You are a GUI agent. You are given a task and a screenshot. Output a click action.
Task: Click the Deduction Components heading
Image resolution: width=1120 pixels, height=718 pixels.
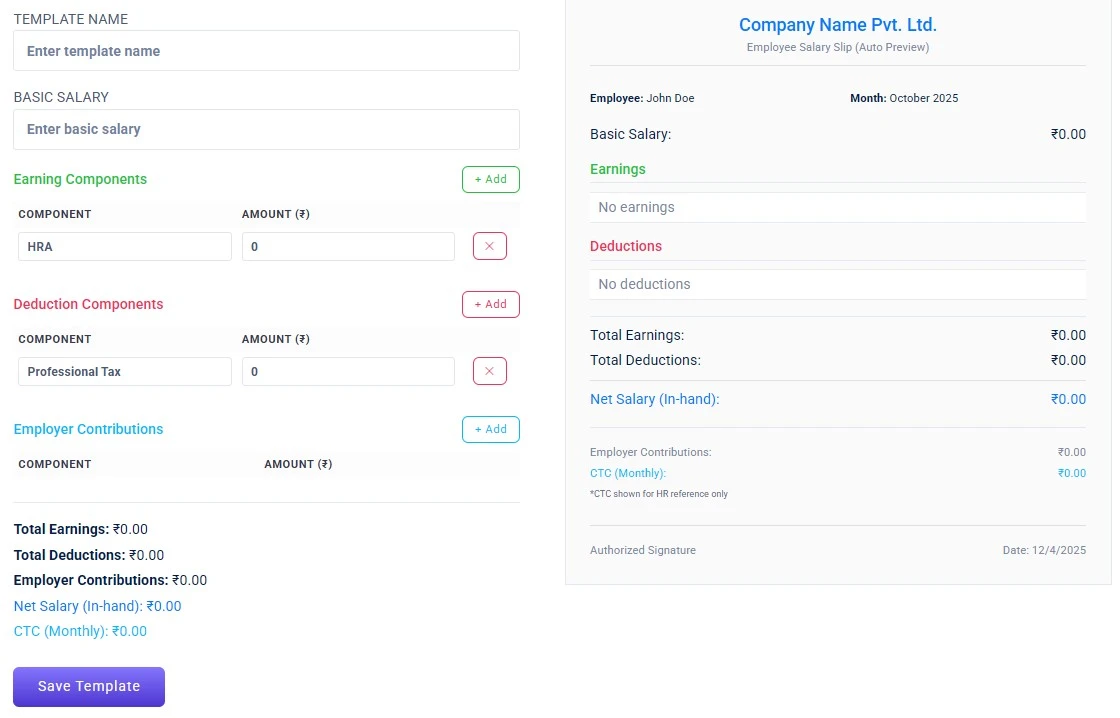[x=88, y=304]
